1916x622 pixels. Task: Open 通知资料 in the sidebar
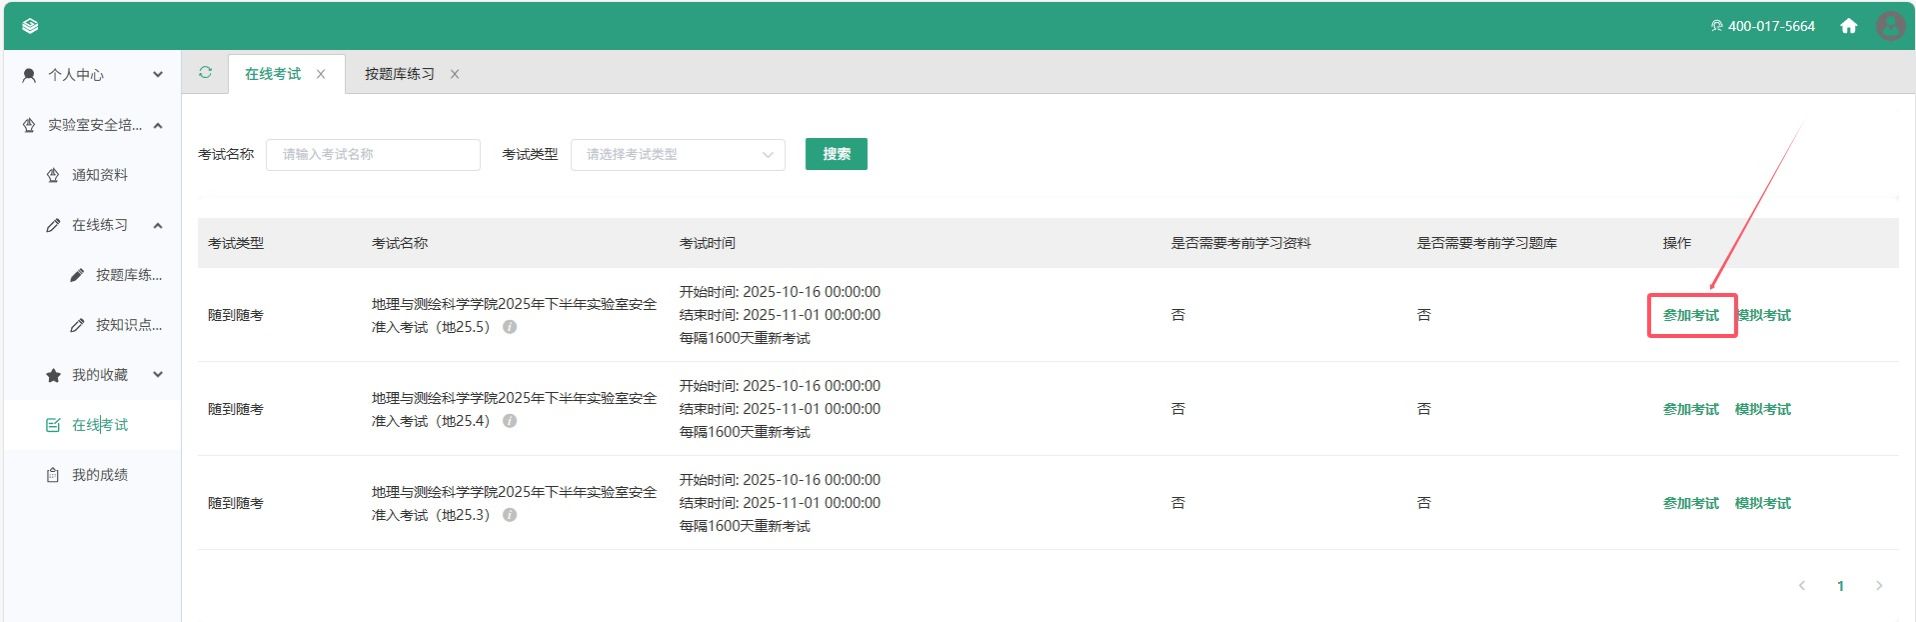point(99,175)
